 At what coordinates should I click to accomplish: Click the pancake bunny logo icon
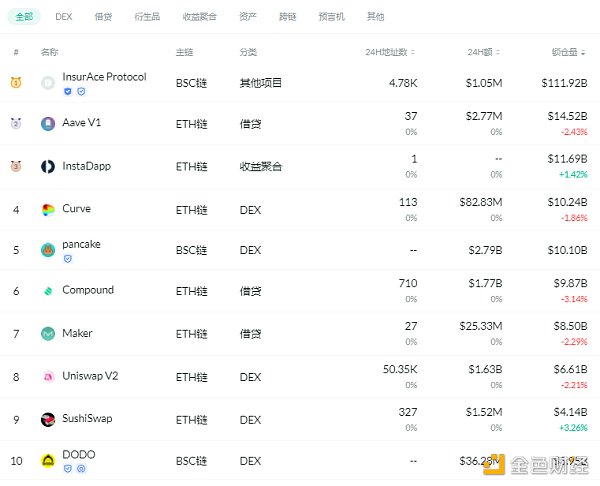click(x=47, y=250)
